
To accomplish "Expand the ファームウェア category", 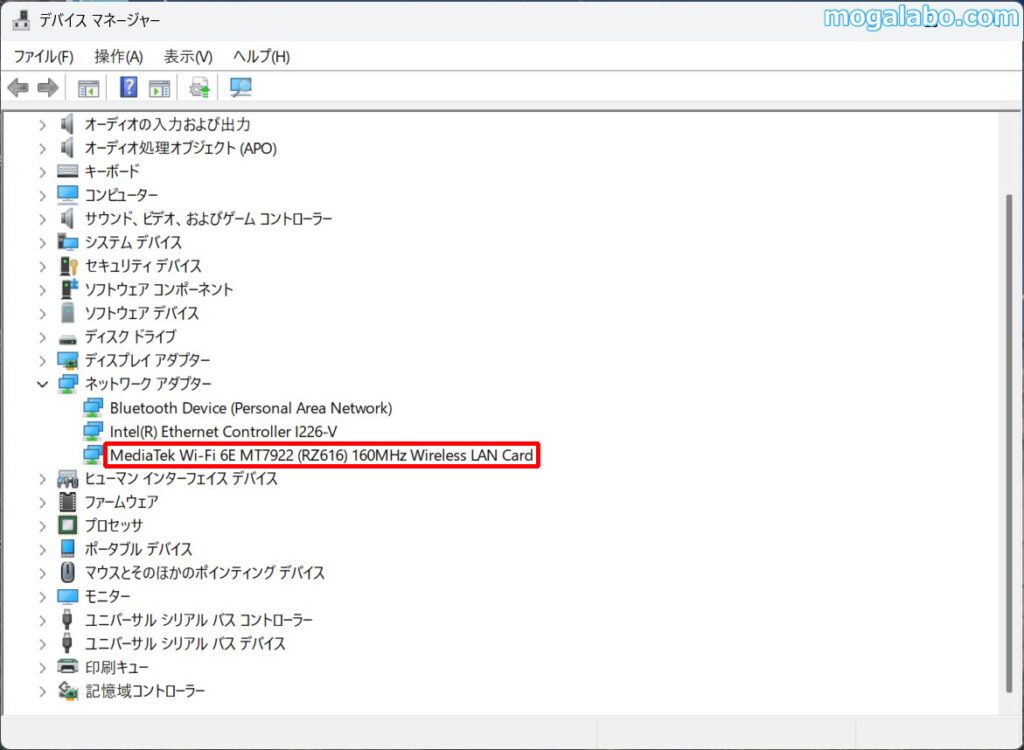I will click(x=42, y=502).
